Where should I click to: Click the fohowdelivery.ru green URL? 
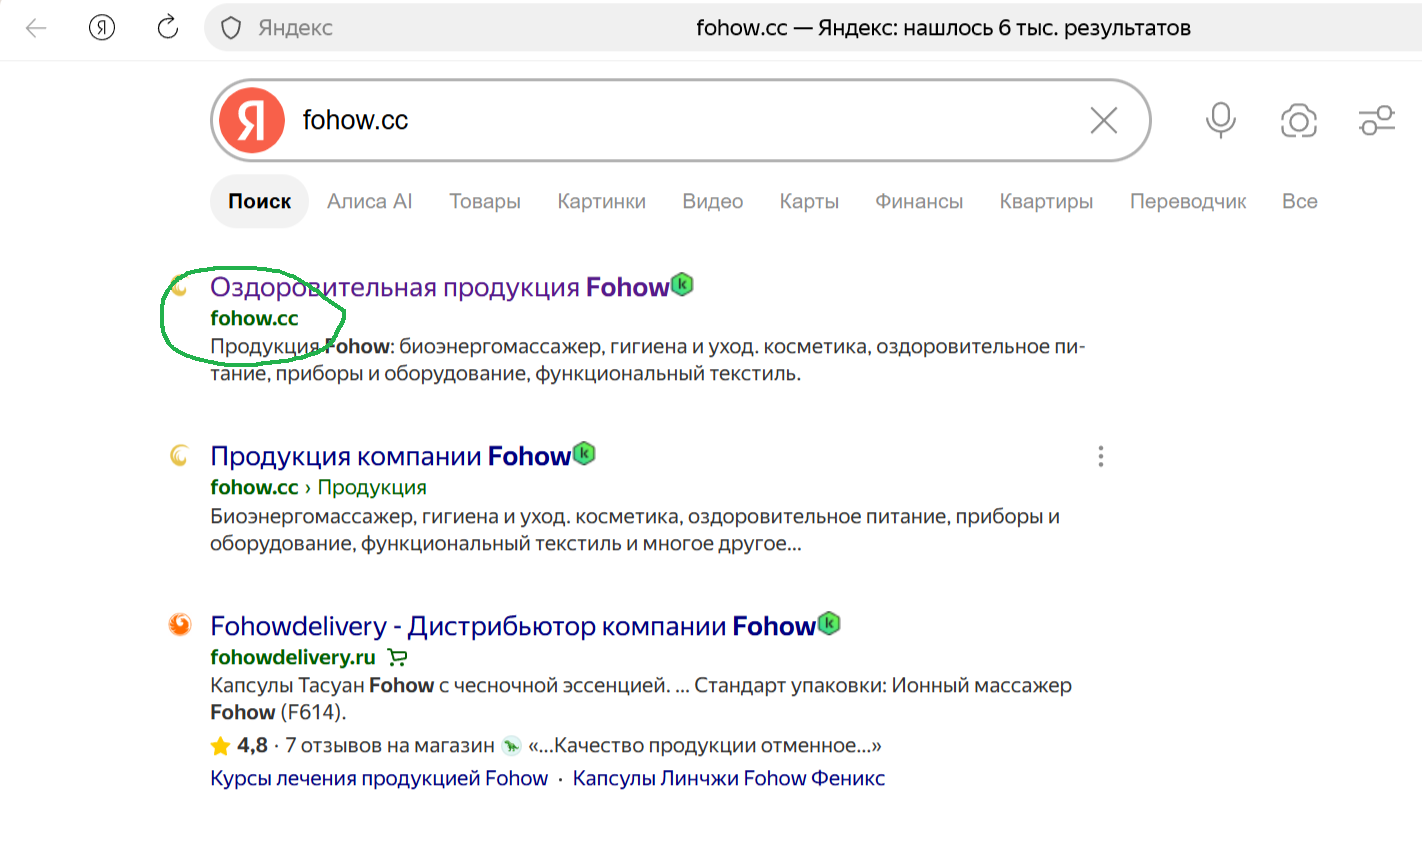(x=293, y=657)
